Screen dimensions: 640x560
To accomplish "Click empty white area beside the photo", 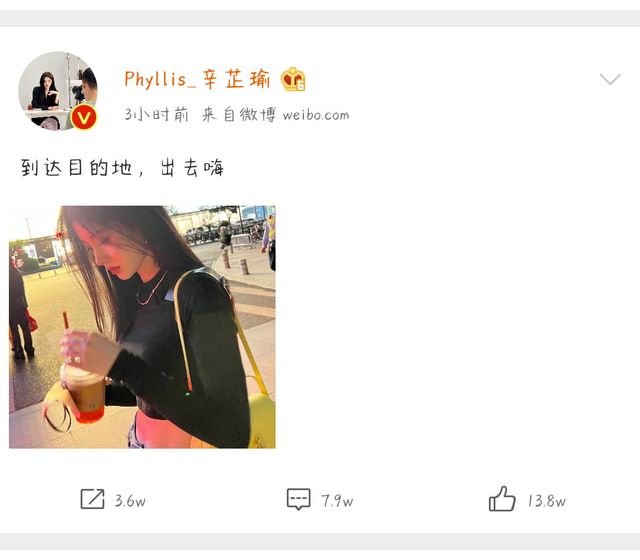I will pyautogui.click(x=449, y=327).
